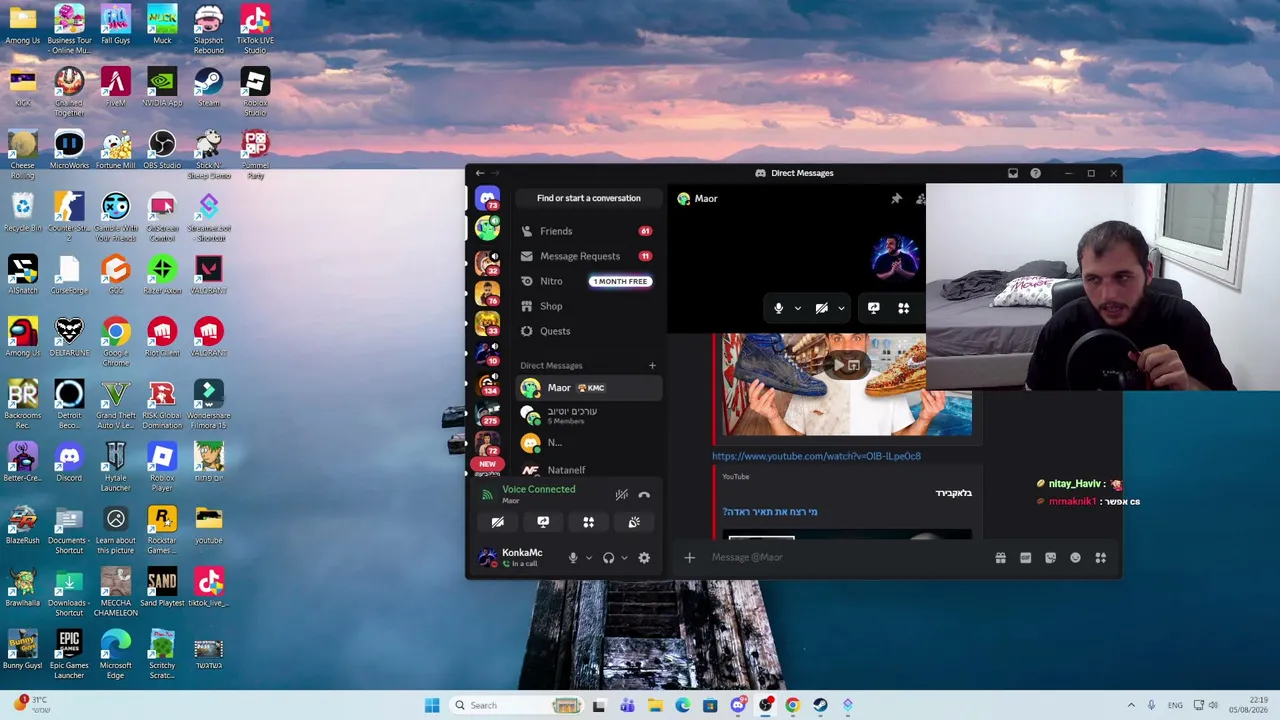This screenshot has height=720, width=1280.
Task: Open Steam from the taskbar
Action: (x=819, y=705)
